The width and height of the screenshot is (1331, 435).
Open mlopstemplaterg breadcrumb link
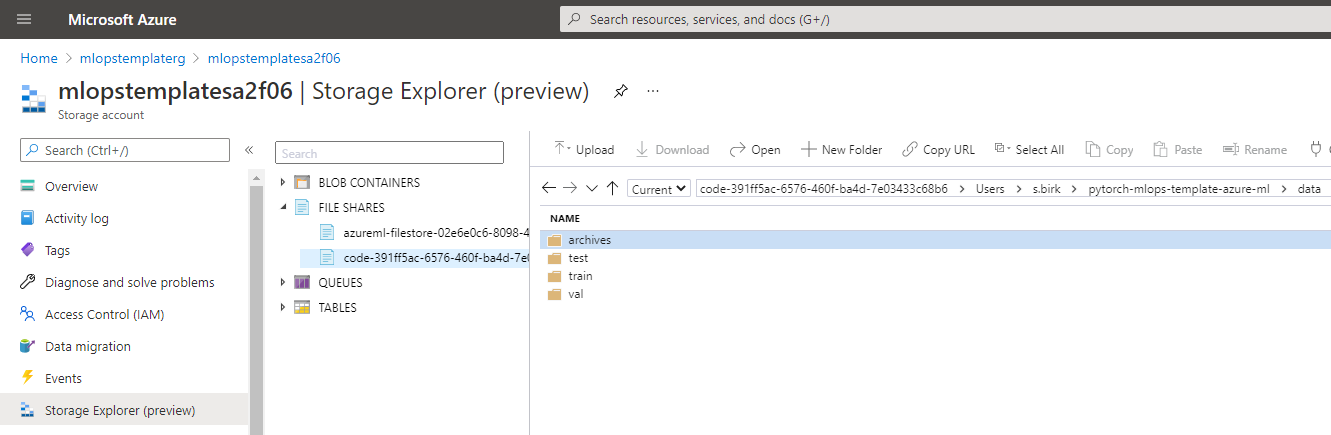(x=133, y=58)
